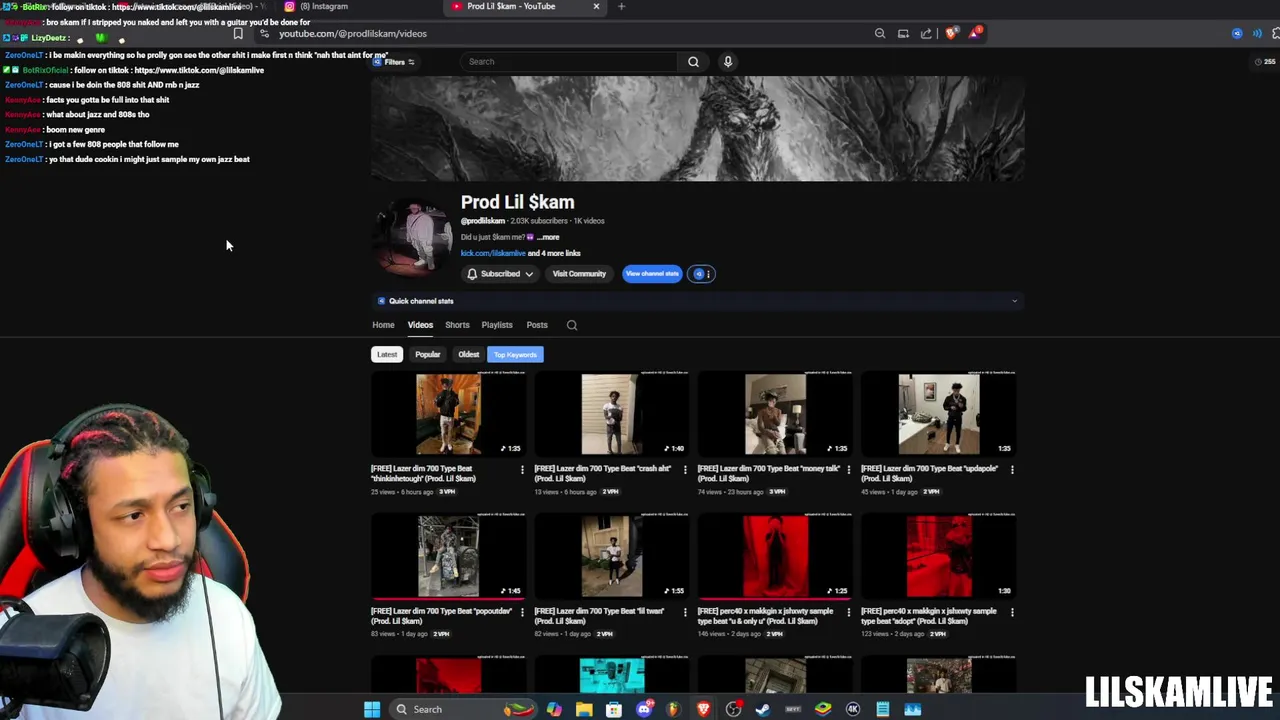This screenshot has height=720, width=1280.
Task: Open Brave browser taskbar icon
Action: (703, 709)
